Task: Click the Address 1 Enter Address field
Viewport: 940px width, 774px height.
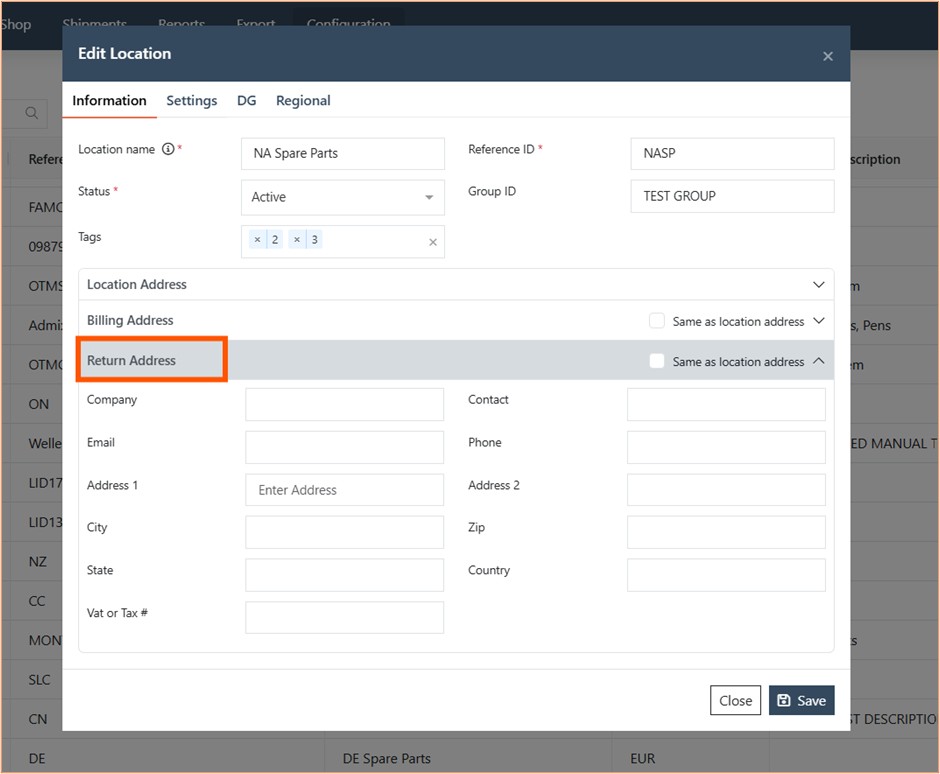Action: [345, 490]
